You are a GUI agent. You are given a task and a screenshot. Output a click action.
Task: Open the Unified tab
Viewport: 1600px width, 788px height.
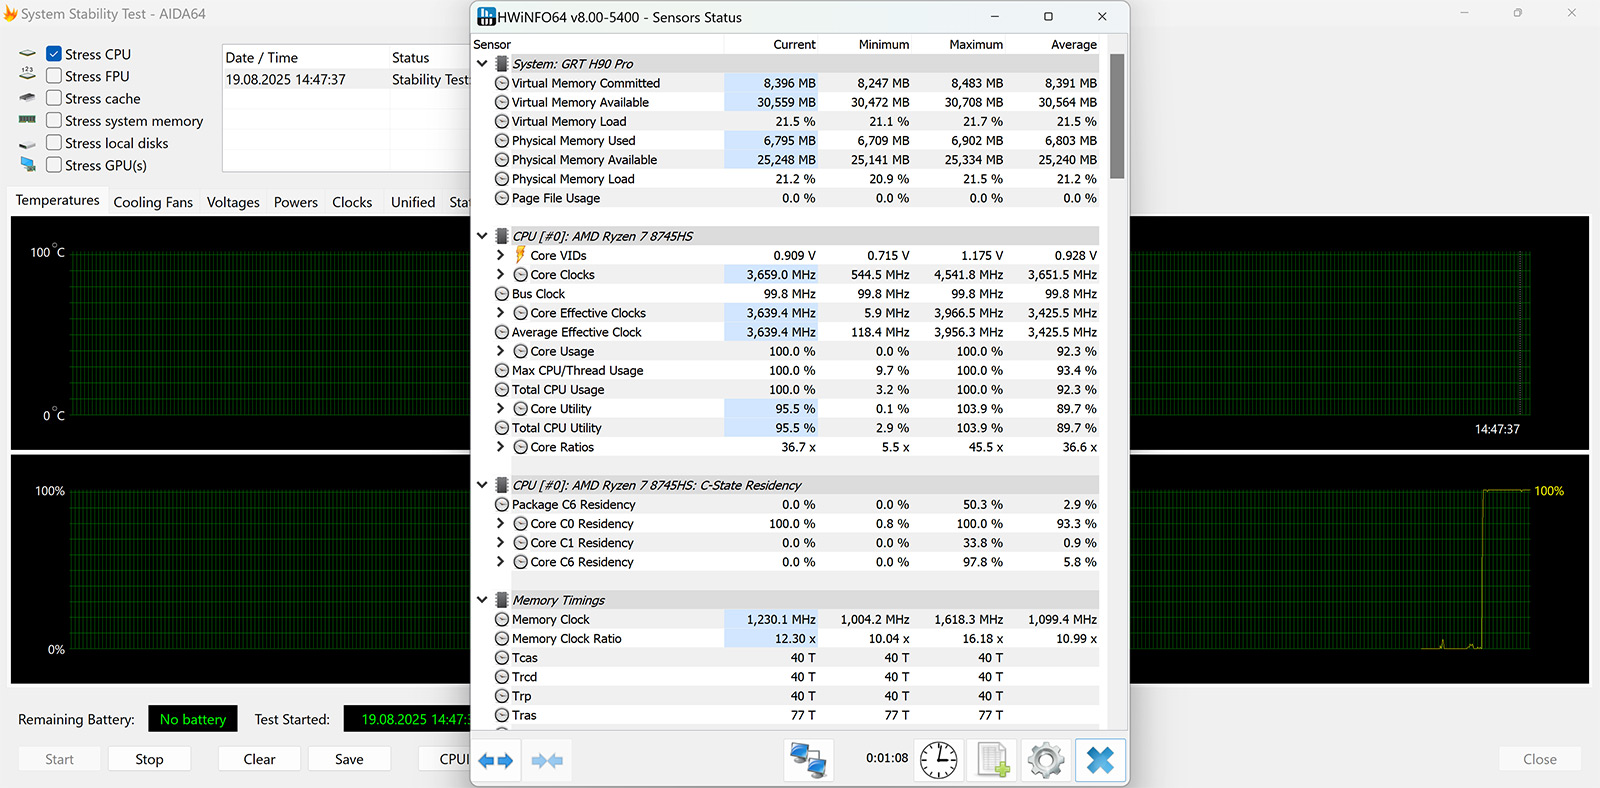coord(413,202)
